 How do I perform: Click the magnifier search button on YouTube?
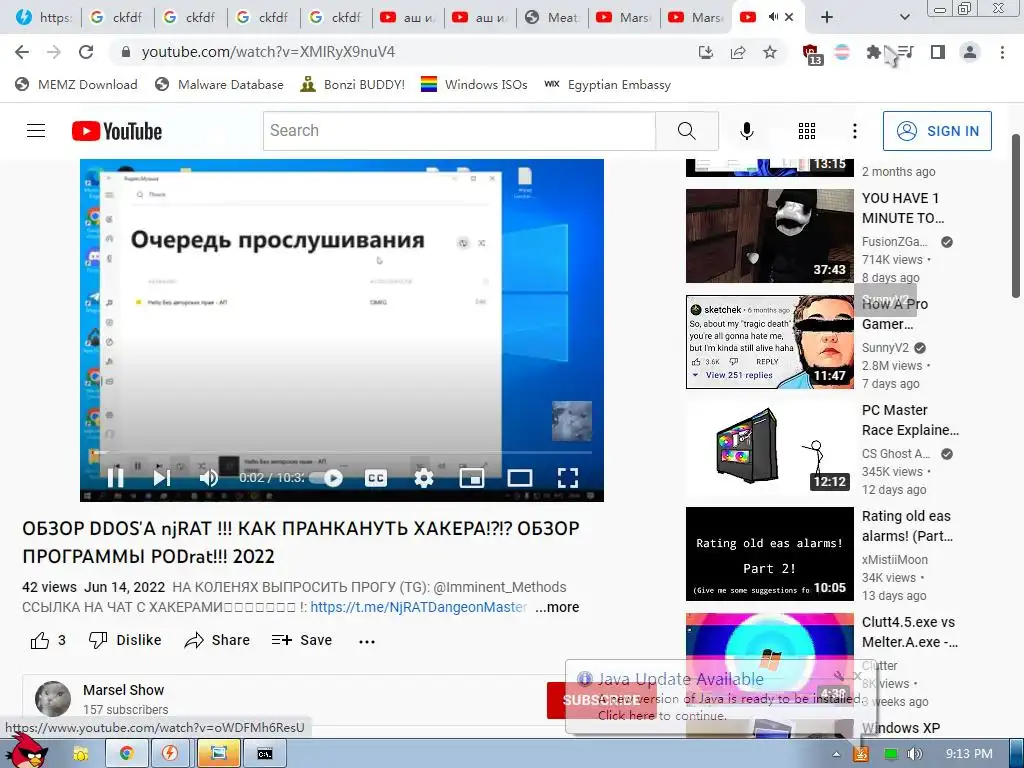click(686, 131)
